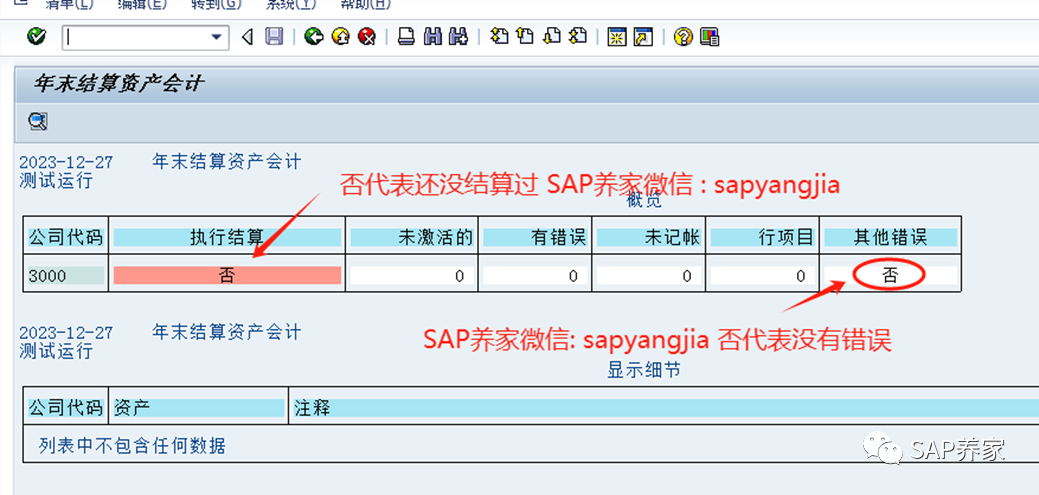
Task: Collapse the command field with triangle arrow
Action: pyautogui.click(x=248, y=37)
